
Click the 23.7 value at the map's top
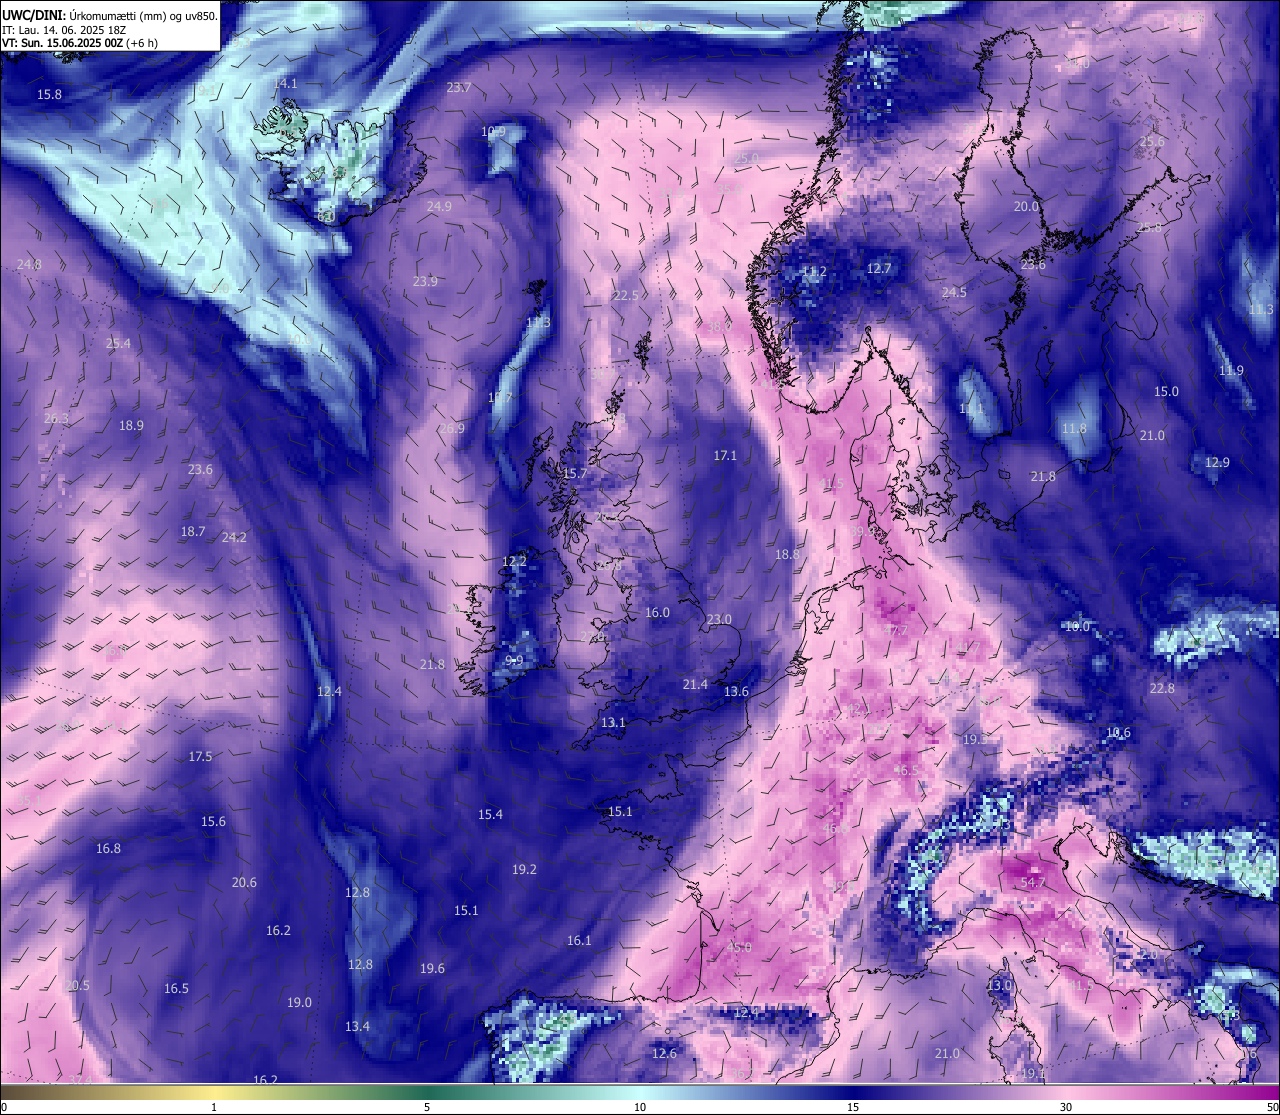pos(459,88)
